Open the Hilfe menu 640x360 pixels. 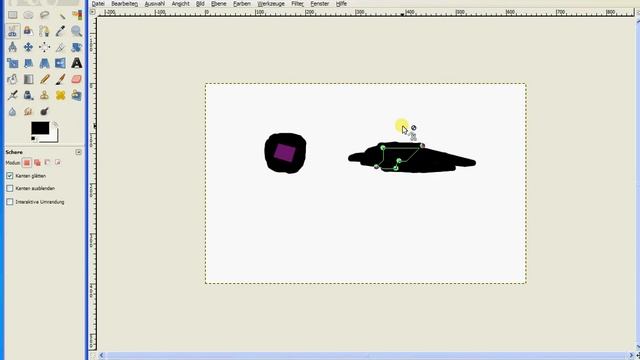pos(341,4)
